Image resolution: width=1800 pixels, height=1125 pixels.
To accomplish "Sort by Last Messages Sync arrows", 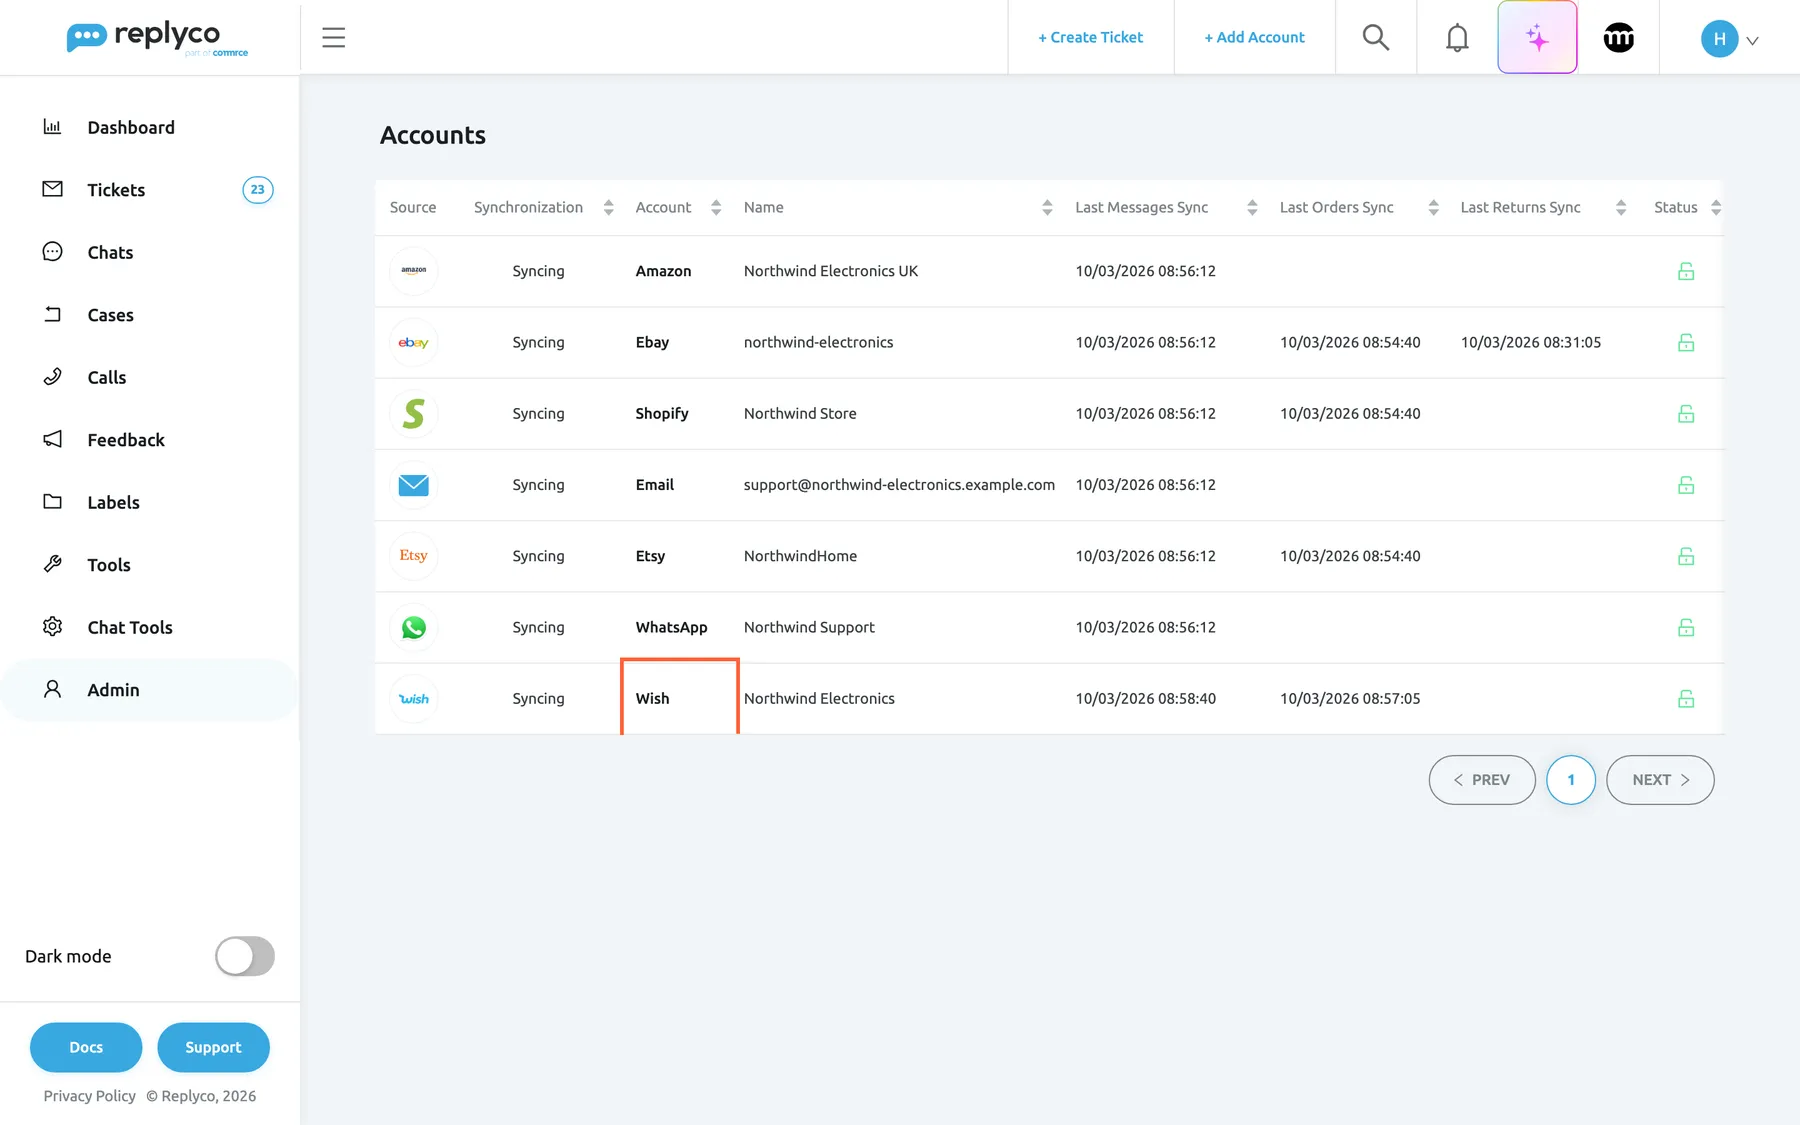I will pos(1252,207).
